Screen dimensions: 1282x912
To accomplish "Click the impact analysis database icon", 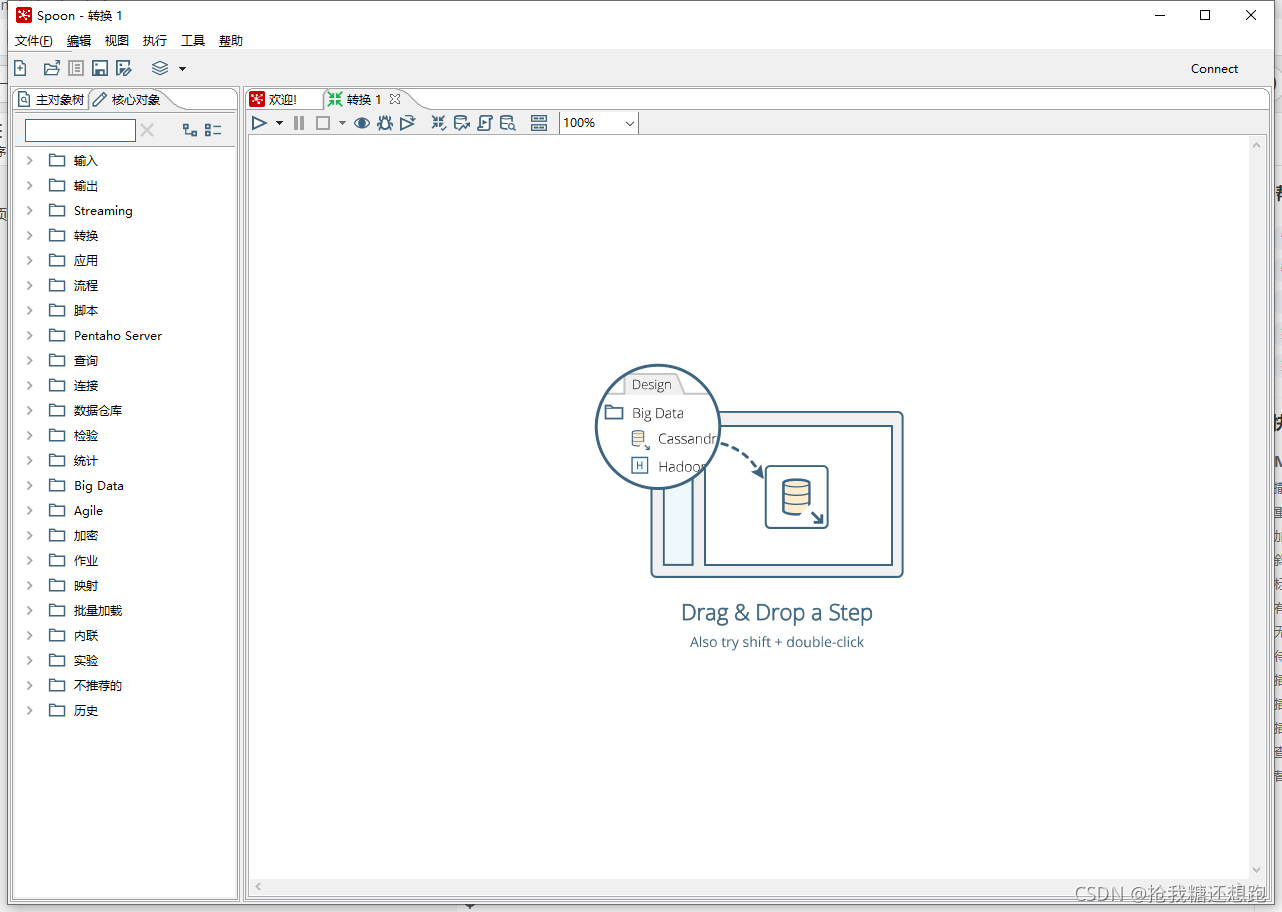I will tap(462, 123).
